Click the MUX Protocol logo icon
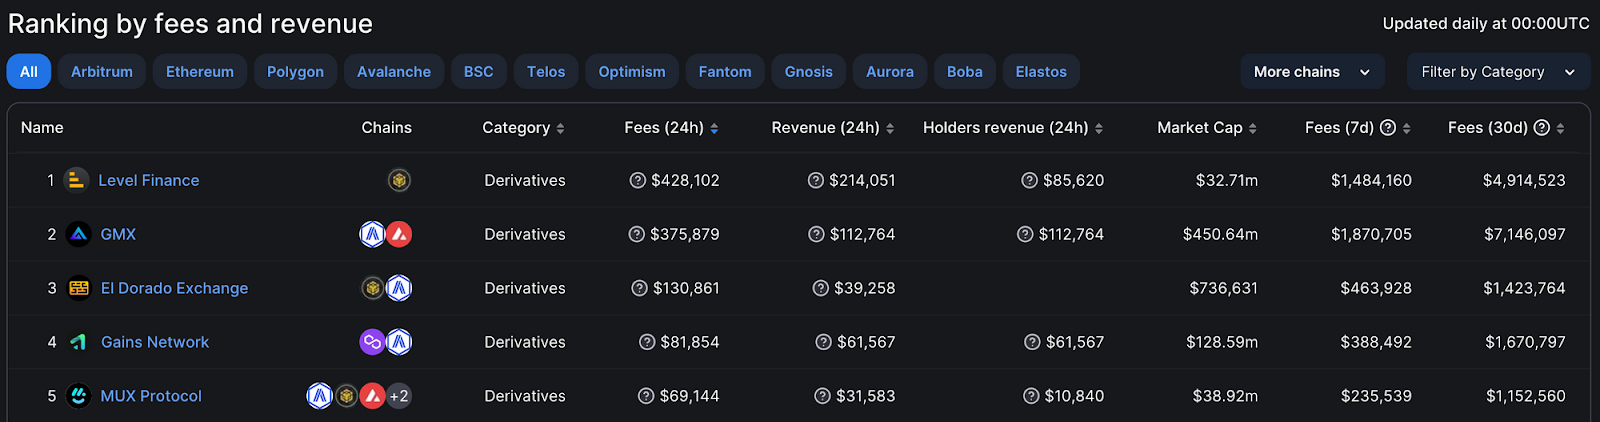Screen dimensions: 1600x422 coord(79,396)
